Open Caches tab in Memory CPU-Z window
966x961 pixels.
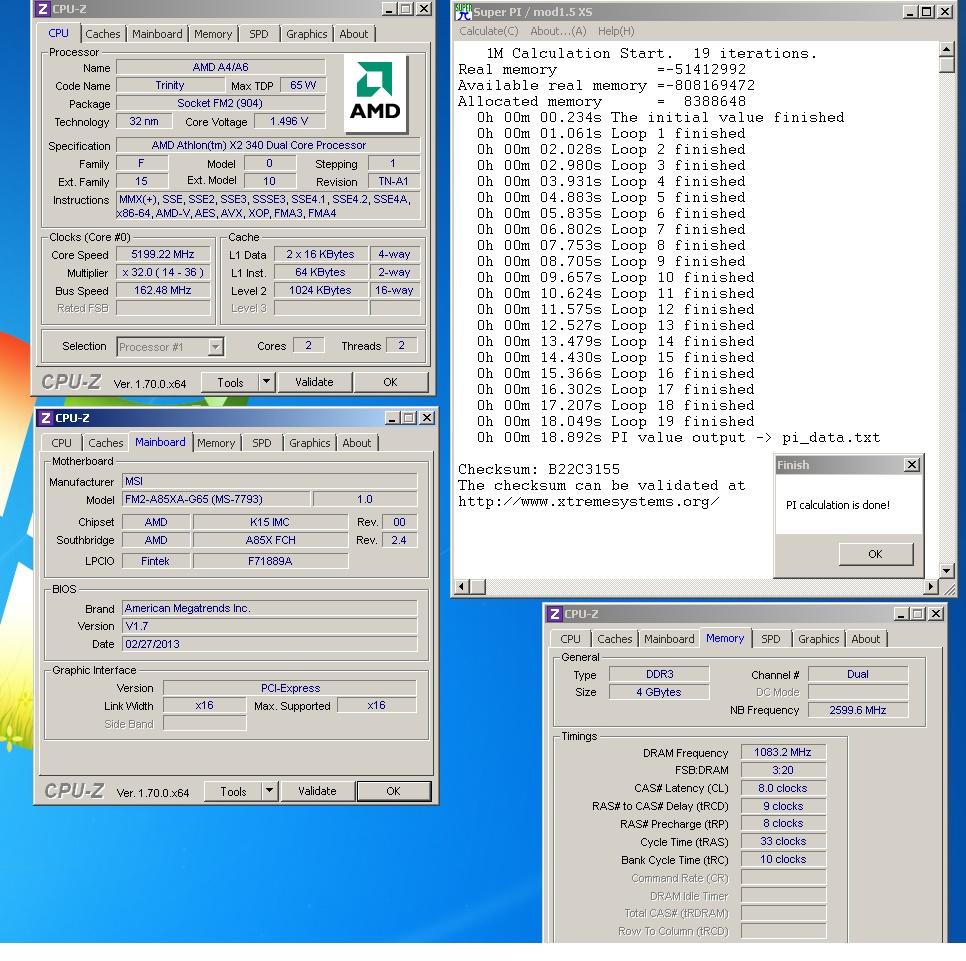[615, 639]
